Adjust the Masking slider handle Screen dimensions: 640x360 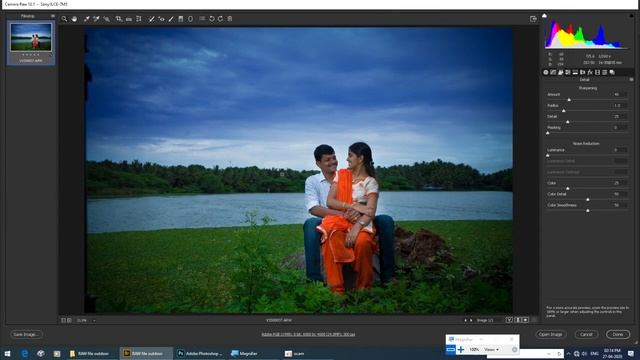pos(548,133)
